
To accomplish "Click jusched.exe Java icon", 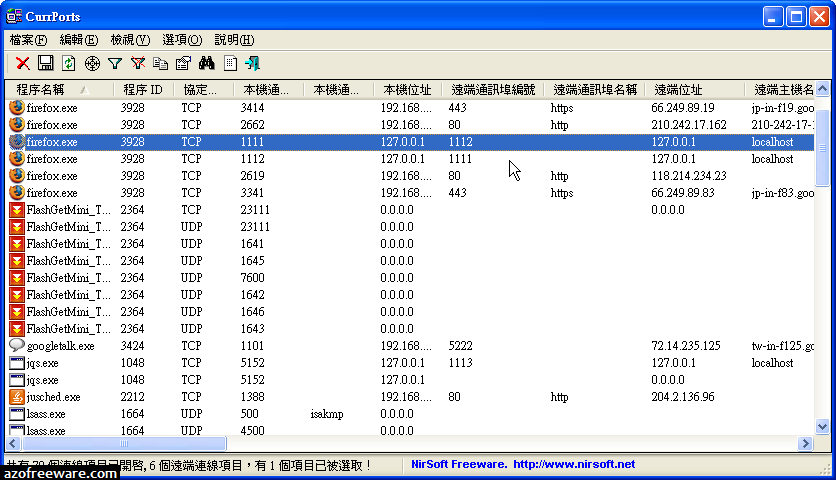I will click(x=17, y=397).
